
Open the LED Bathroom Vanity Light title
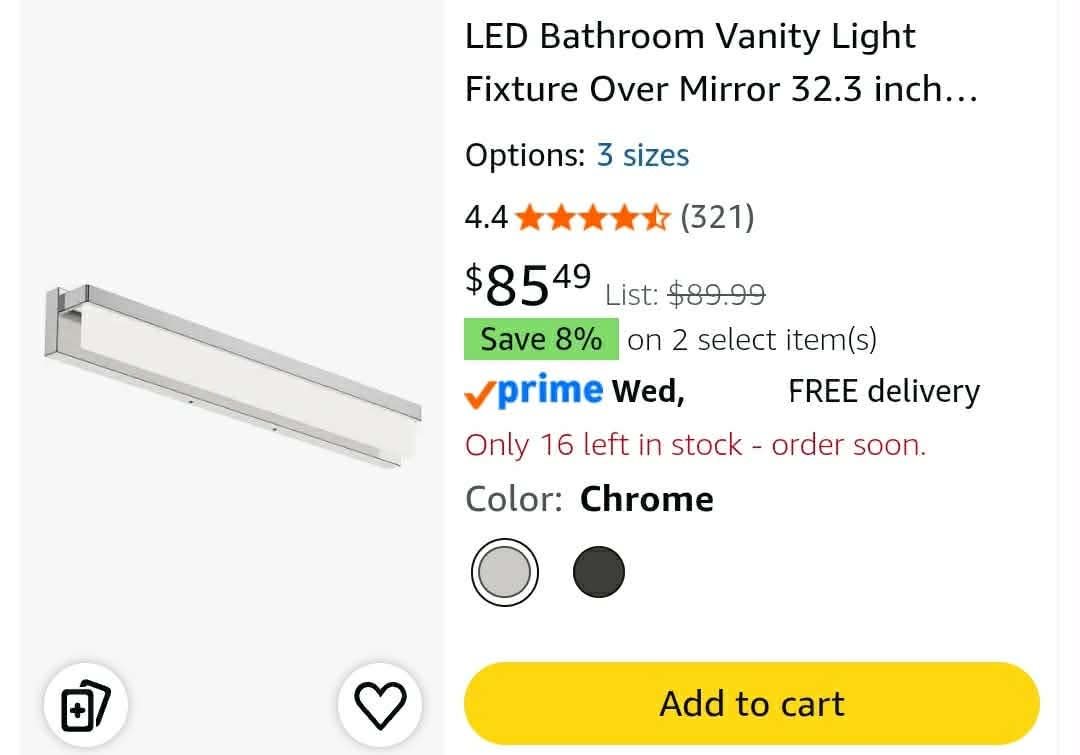click(x=721, y=63)
